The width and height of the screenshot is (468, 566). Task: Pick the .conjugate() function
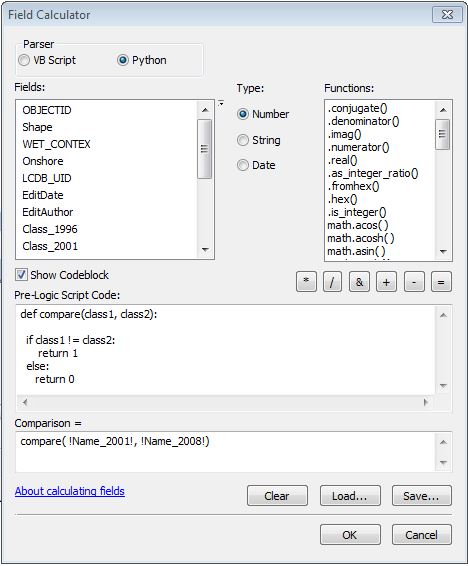(x=357, y=108)
